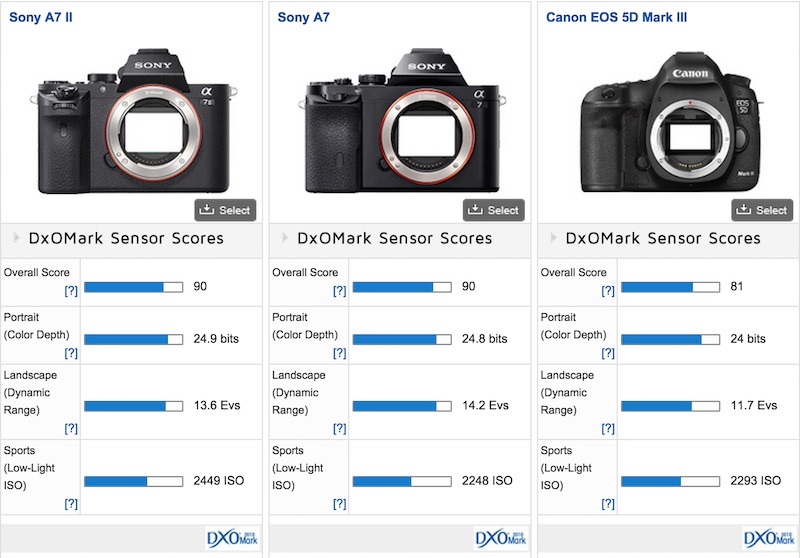800x558 pixels.
Task: Collapse Sony A7 II DxOMark Sensor Scores arrow
Action: pos(16,238)
